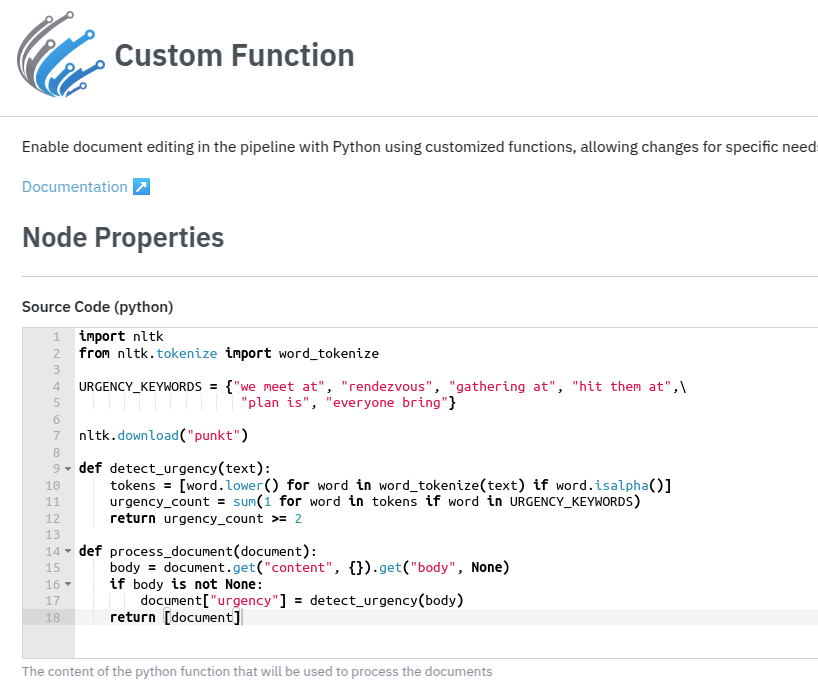Click 'sum' on line 11
The image size is (818, 685).
tap(244, 502)
